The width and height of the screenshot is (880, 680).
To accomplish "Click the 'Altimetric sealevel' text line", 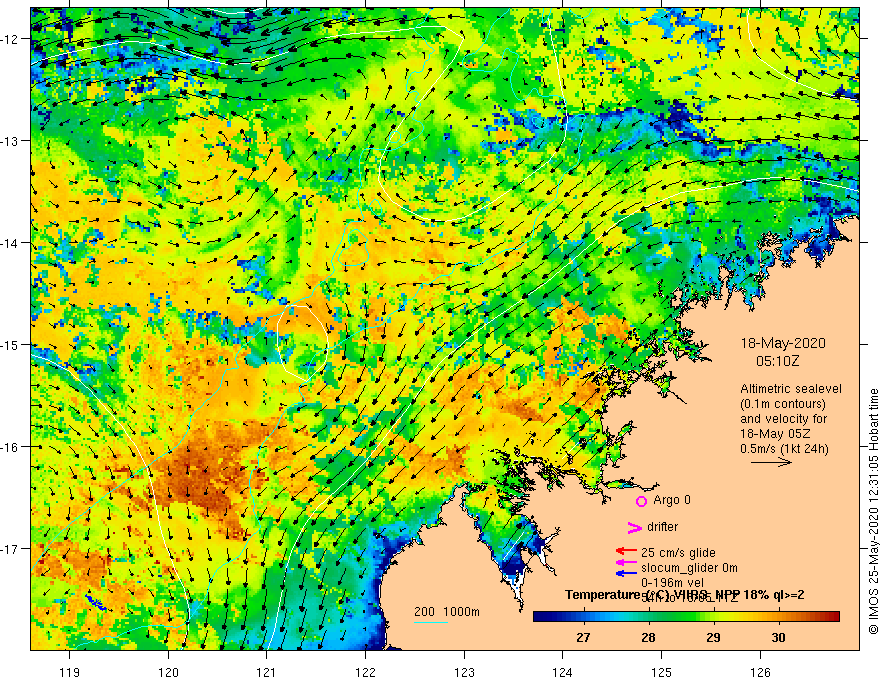I will pyautogui.click(x=791, y=388).
